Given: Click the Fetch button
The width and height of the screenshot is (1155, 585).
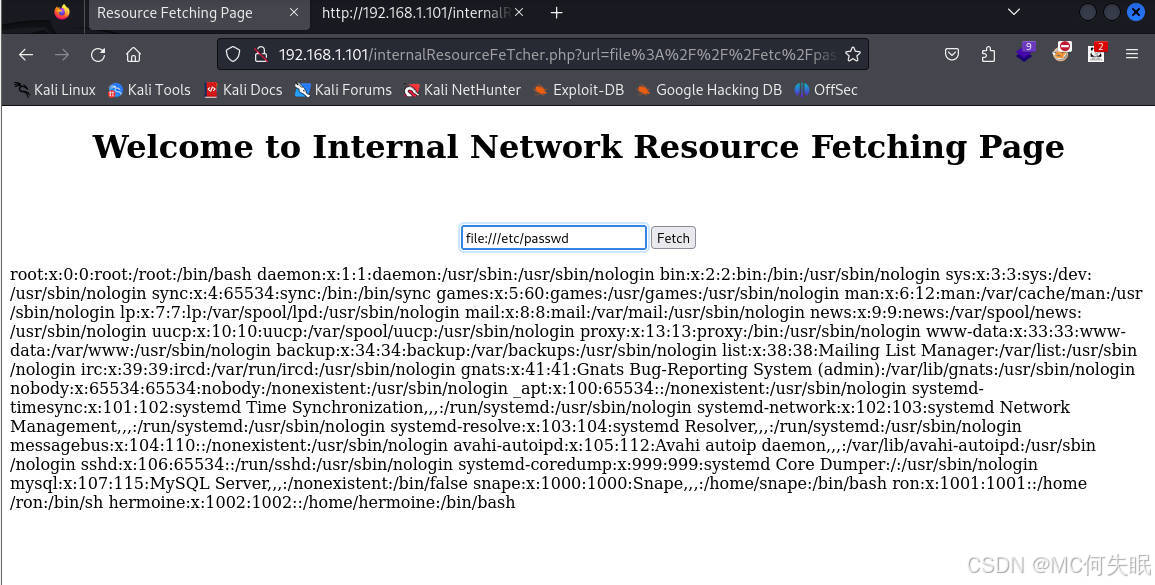Looking at the screenshot, I should [x=673, y=238].
